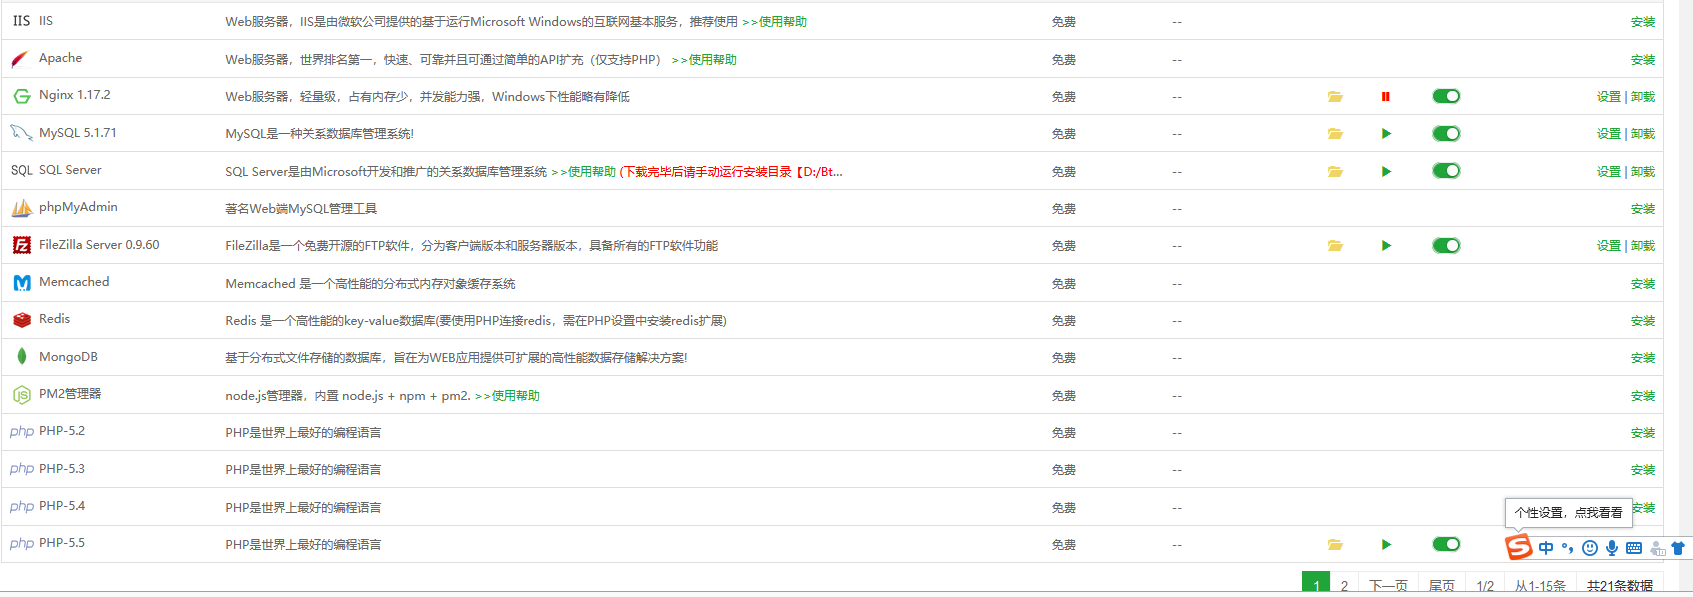Image resolution: width=1693 pixels, height=597 pixels.
Task: Install Apache web server
Action: [1643, 60]
